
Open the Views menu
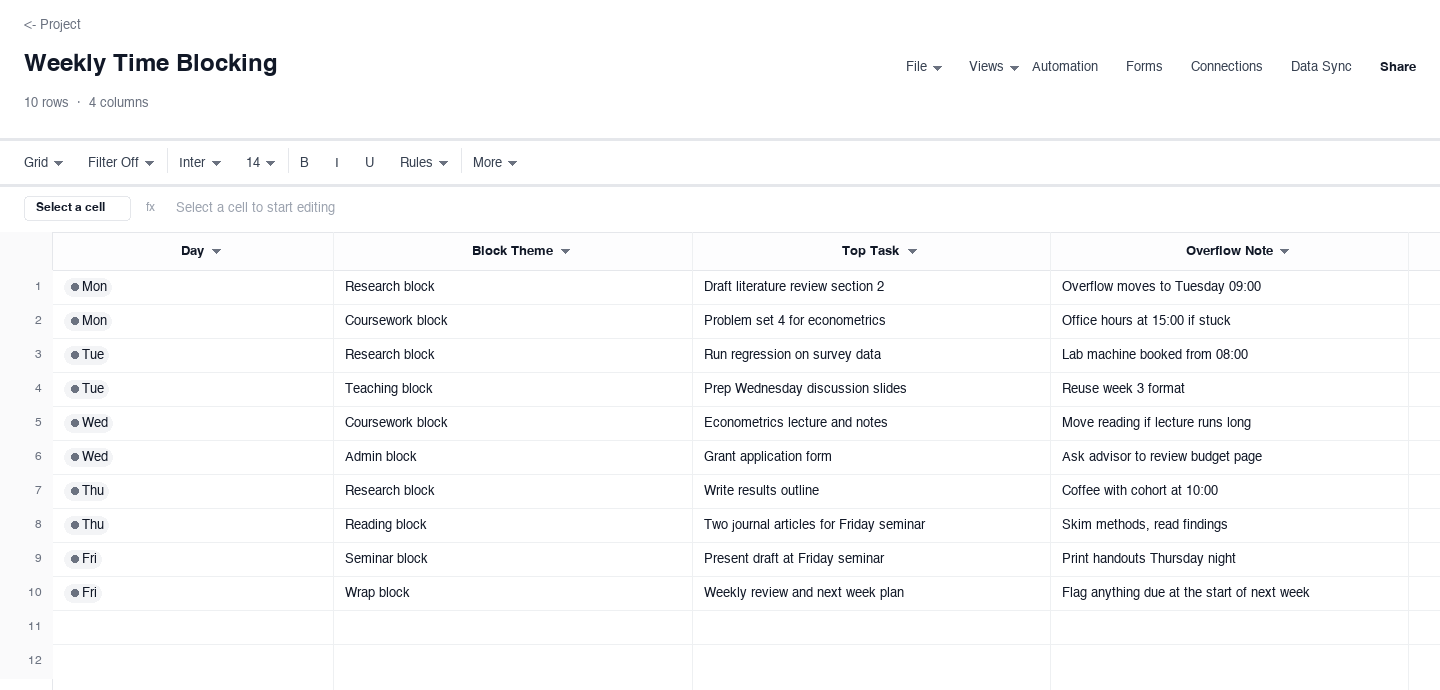tap(994, 67)
